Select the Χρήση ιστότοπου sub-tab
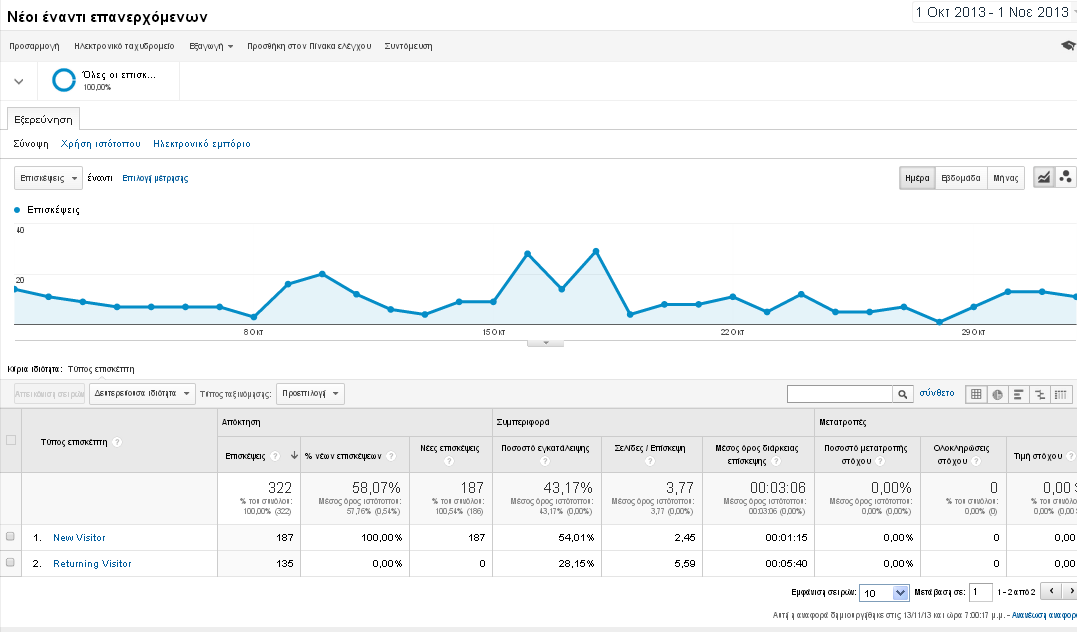Image resolution: width=1077 pixels, height=632 pixels. coord(100,144)
